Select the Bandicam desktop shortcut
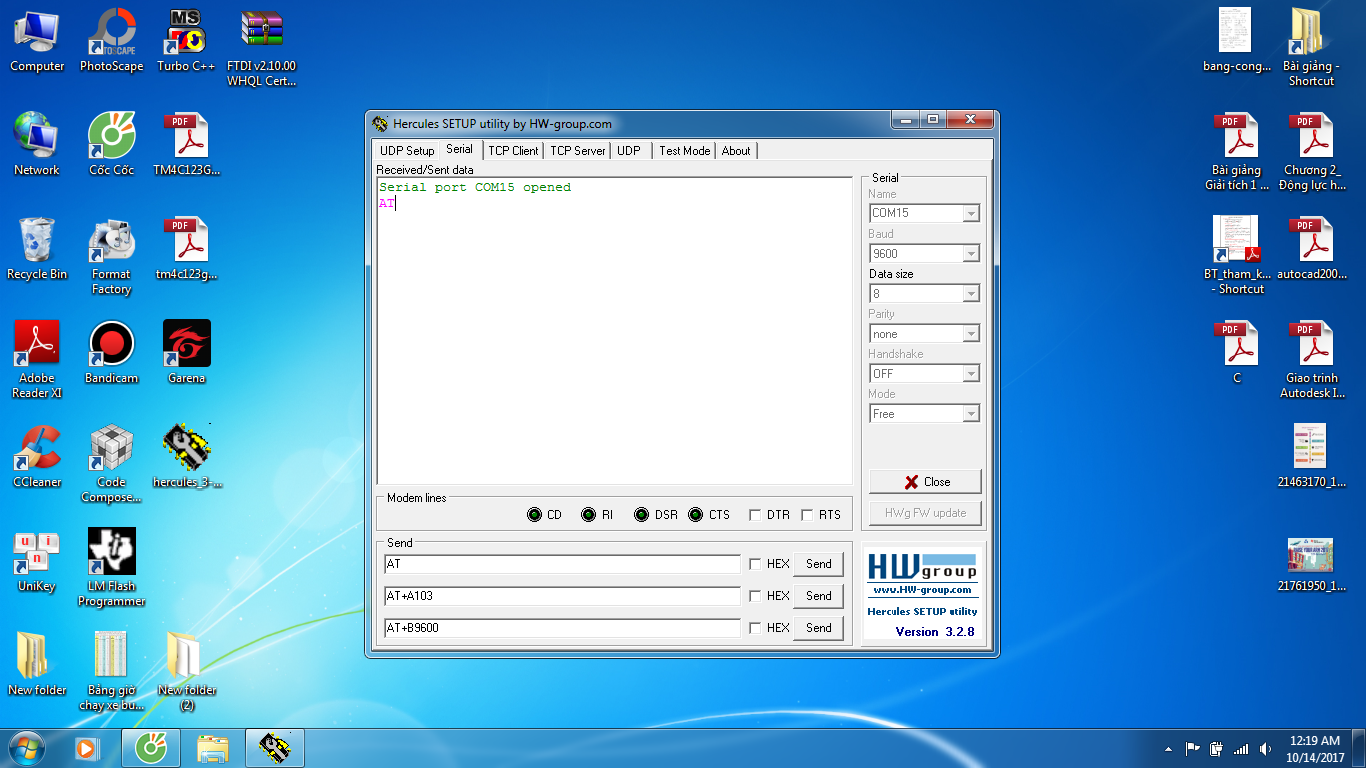Image resolution: width=1366 pixels, height=768 pixels. pyautogui.click(x=112, y=353)
